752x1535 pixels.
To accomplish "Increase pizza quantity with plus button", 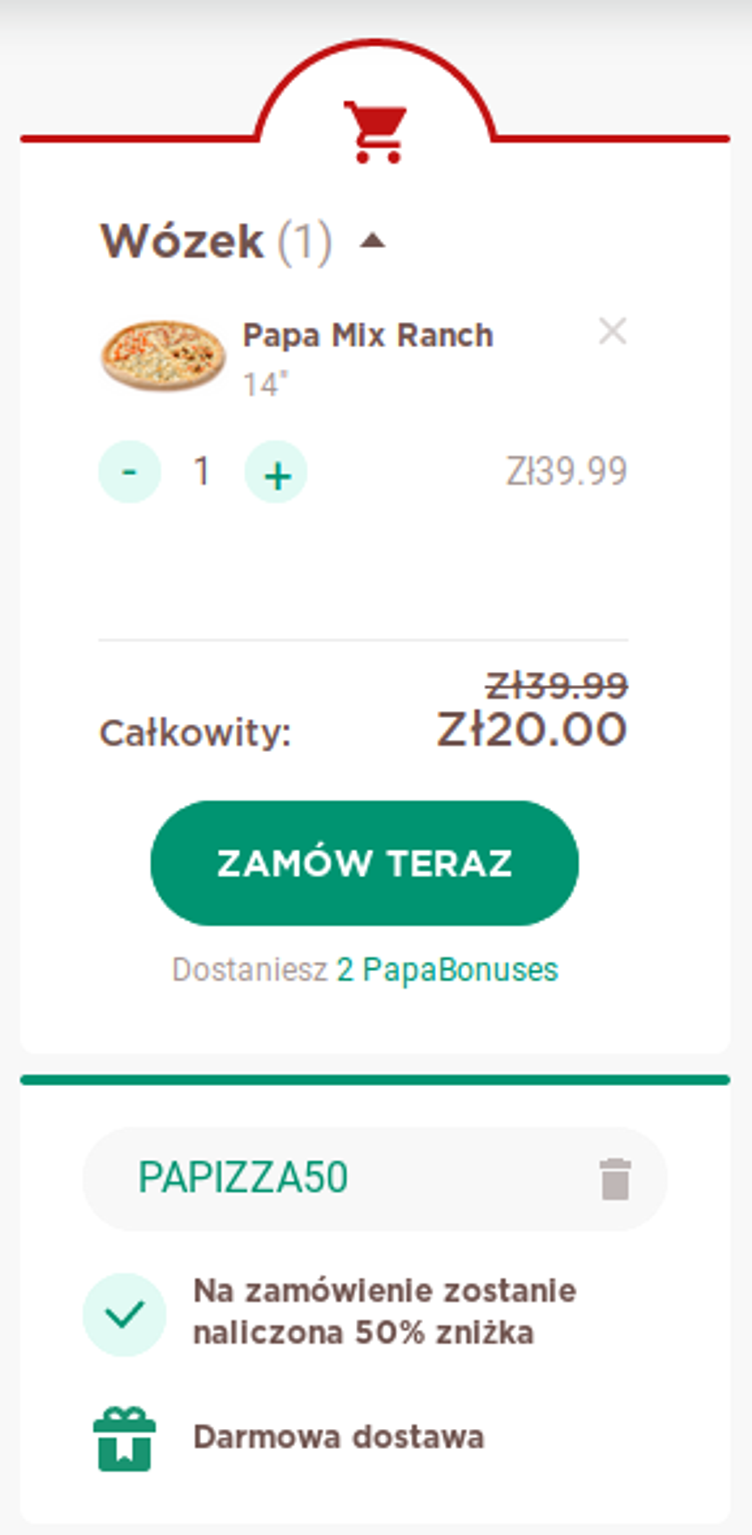I will click(x=276, y=472).
